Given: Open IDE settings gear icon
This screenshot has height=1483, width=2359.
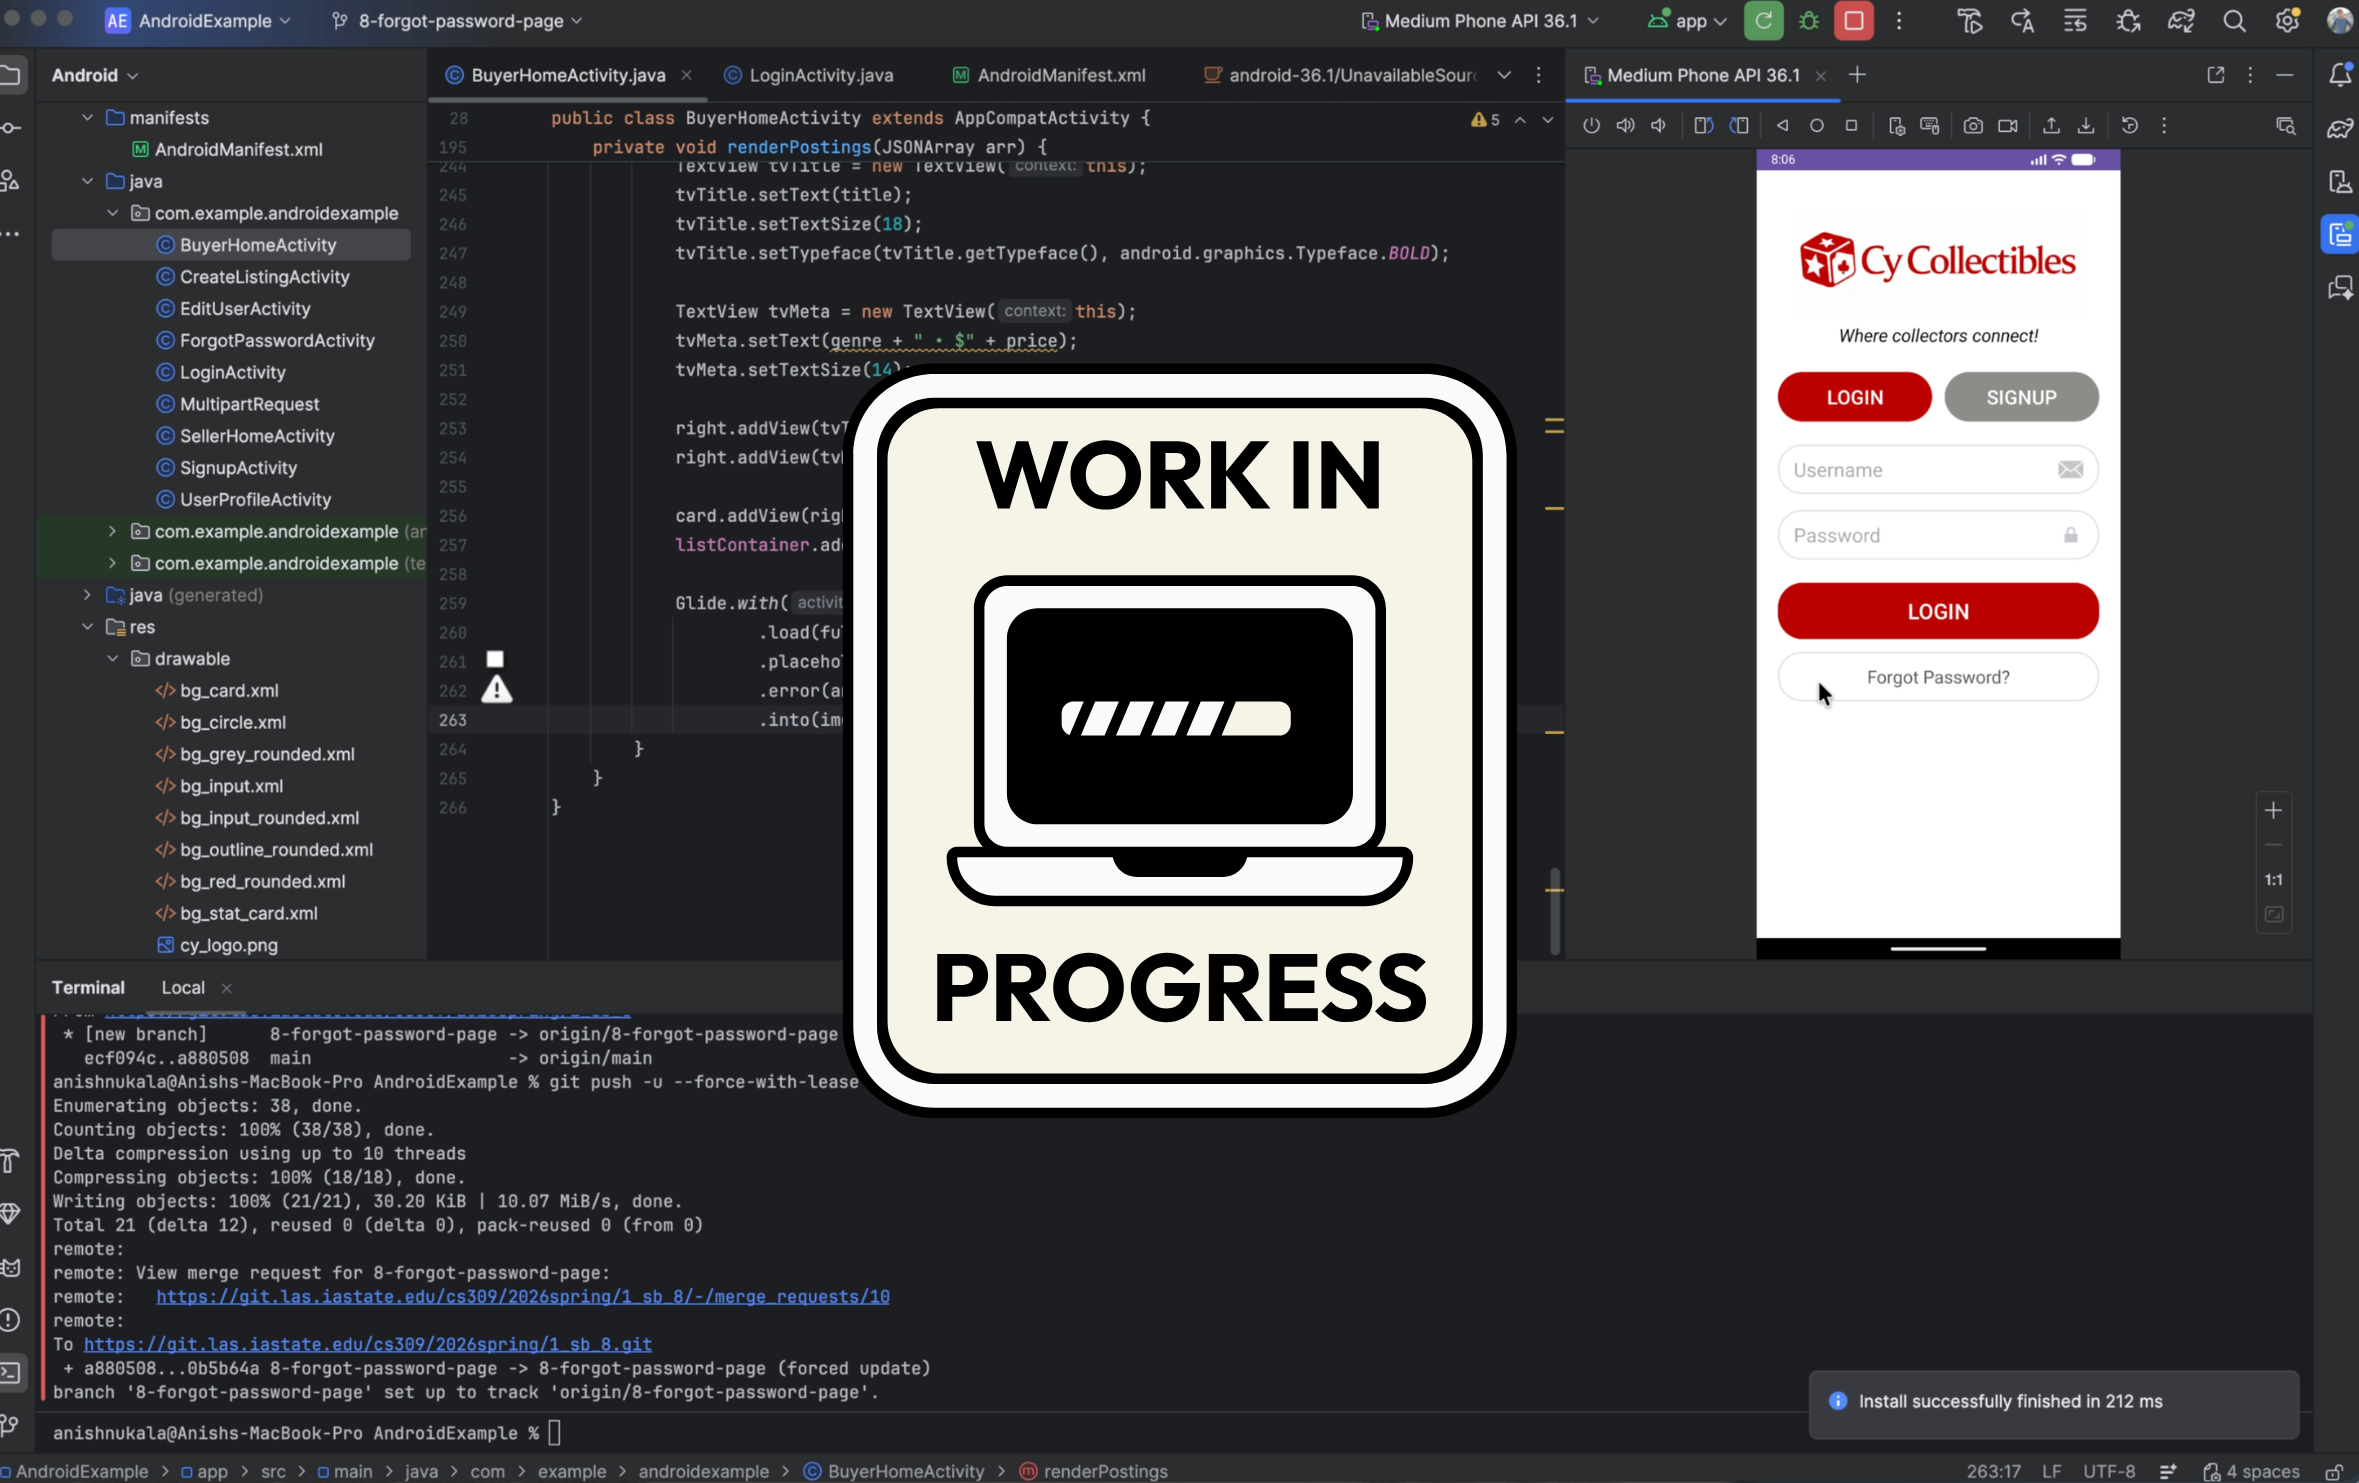Looking at the screenshot, I should (x=2287, y=21).
